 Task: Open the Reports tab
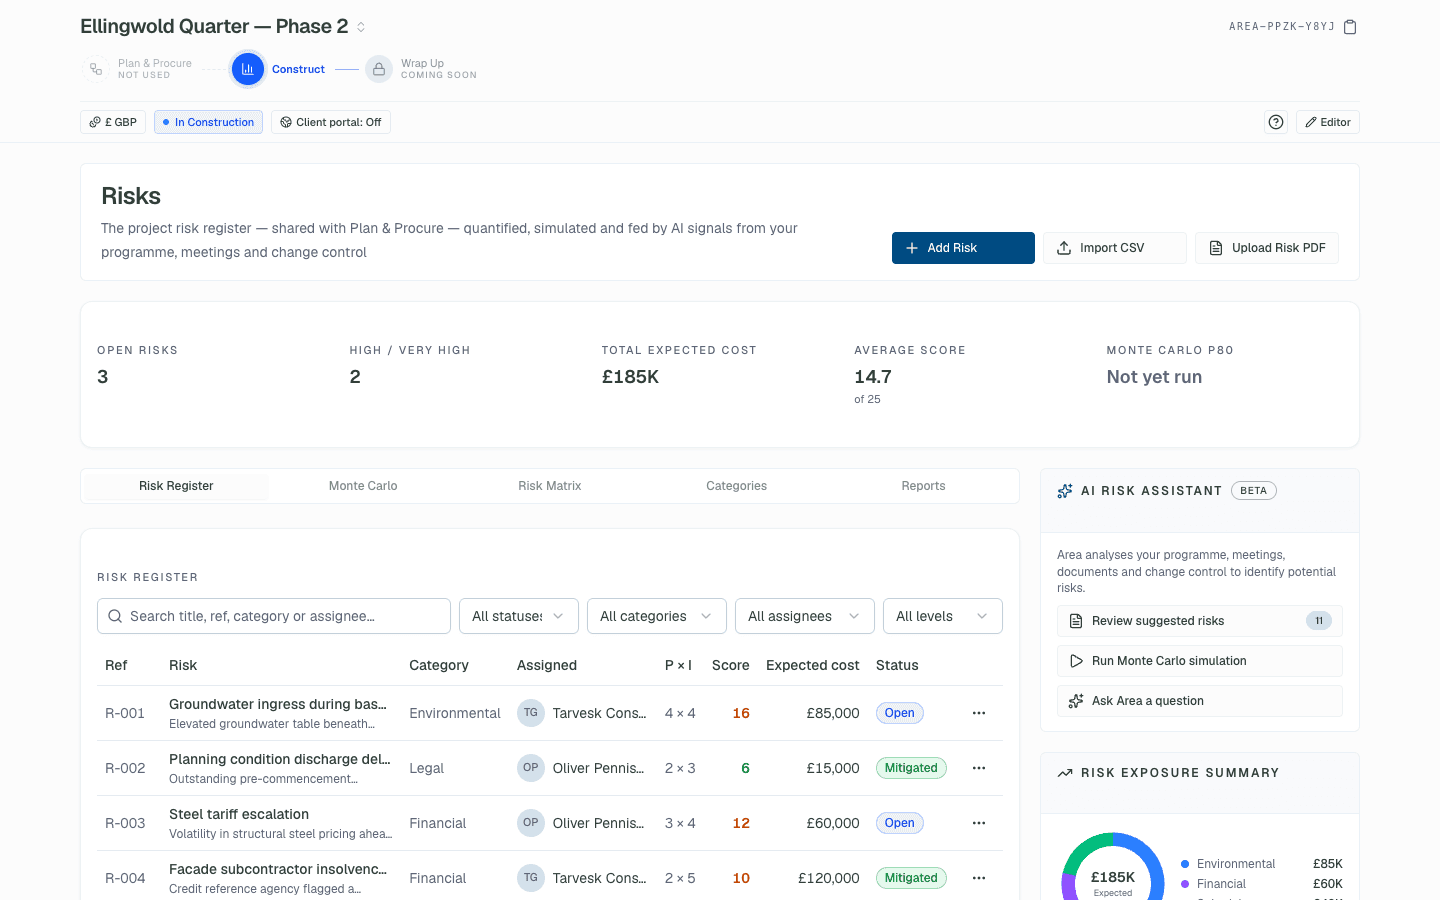923,486
